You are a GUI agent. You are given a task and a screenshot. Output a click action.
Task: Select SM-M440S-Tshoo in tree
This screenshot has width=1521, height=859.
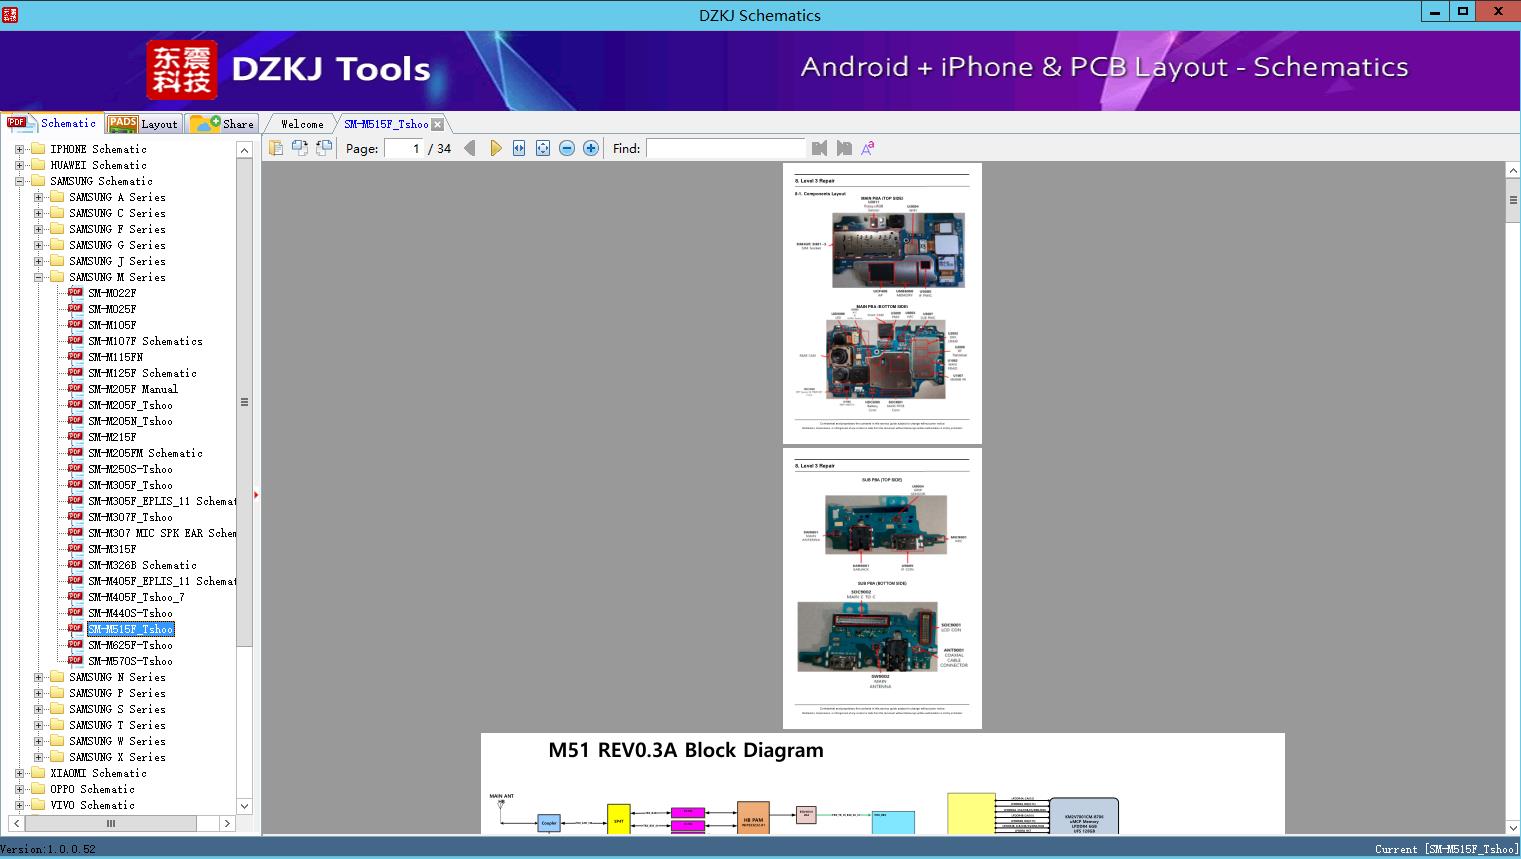(130, 613)
